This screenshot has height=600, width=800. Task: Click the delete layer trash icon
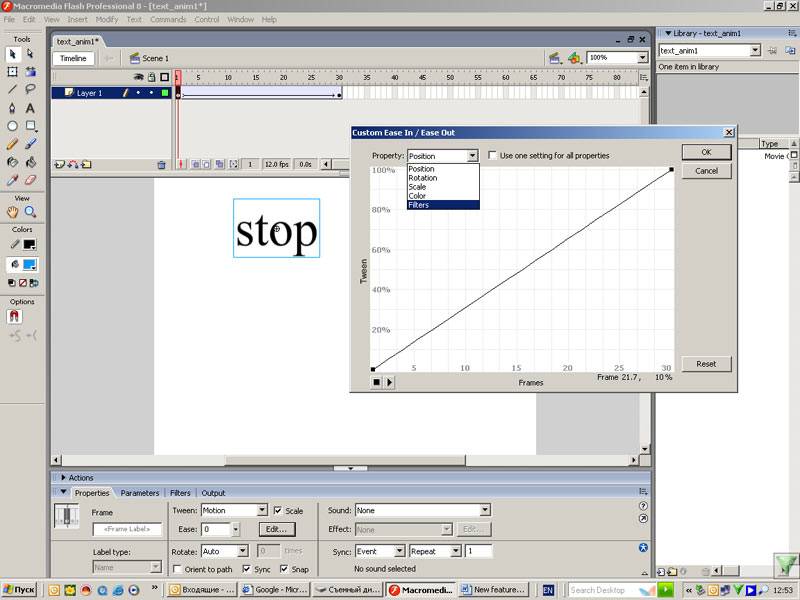pos(161,164)
